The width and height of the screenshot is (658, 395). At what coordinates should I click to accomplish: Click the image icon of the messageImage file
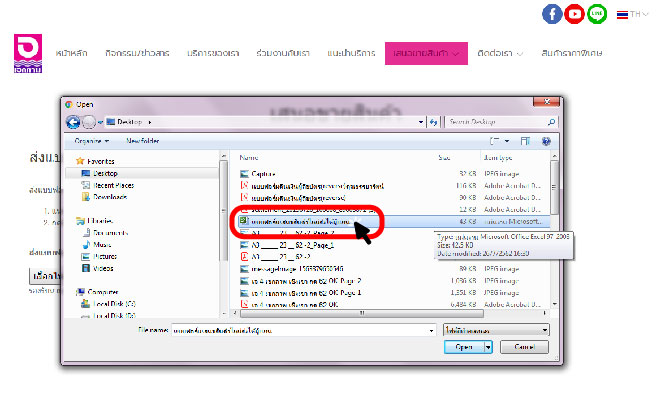tap(244, 269)
